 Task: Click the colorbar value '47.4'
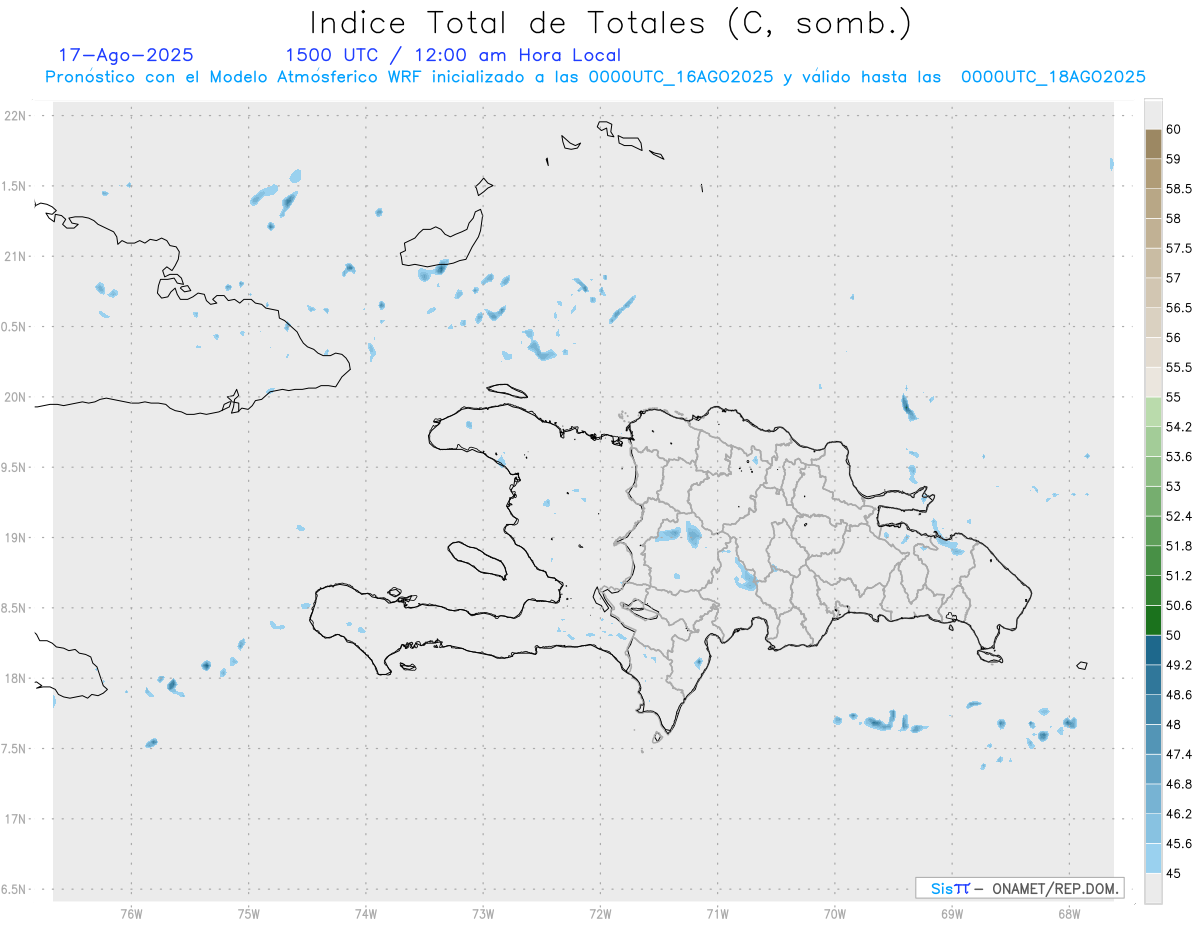[1178, 755]
